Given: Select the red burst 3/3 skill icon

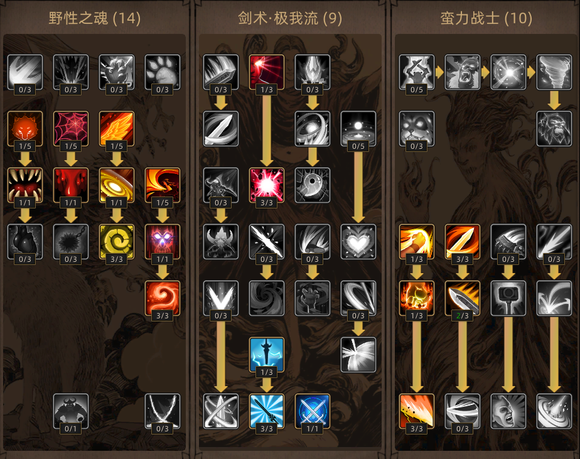Looking at the screenshot, I should [266, 185].
